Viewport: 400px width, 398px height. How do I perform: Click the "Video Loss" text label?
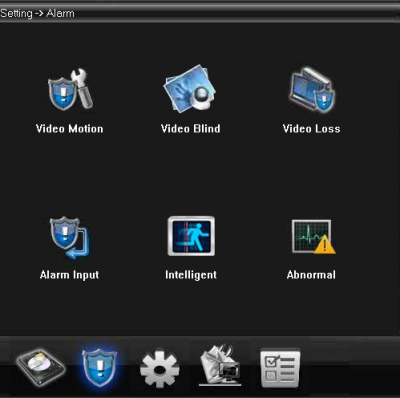coord(311,129)
